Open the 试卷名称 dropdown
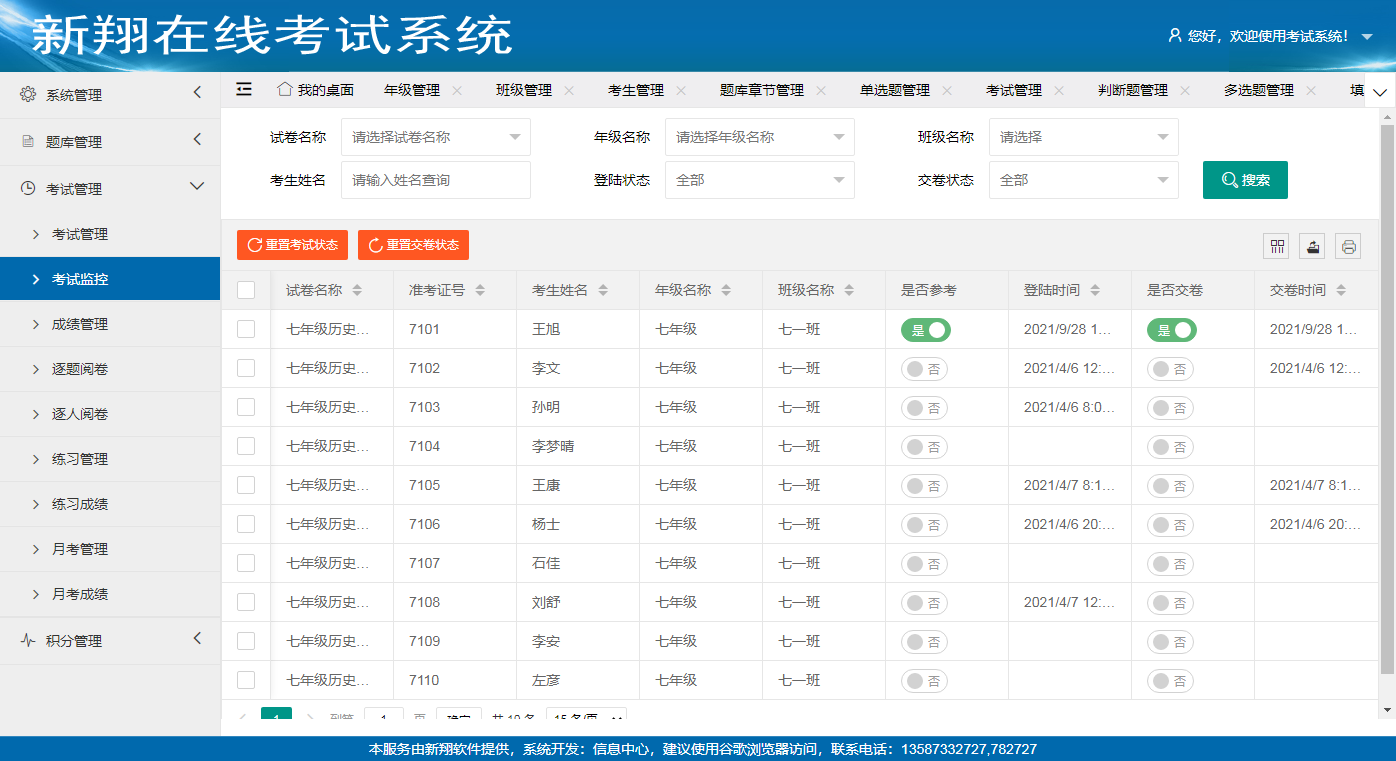The height and width of the screenshot is (761, 1396). pos(436,137)
